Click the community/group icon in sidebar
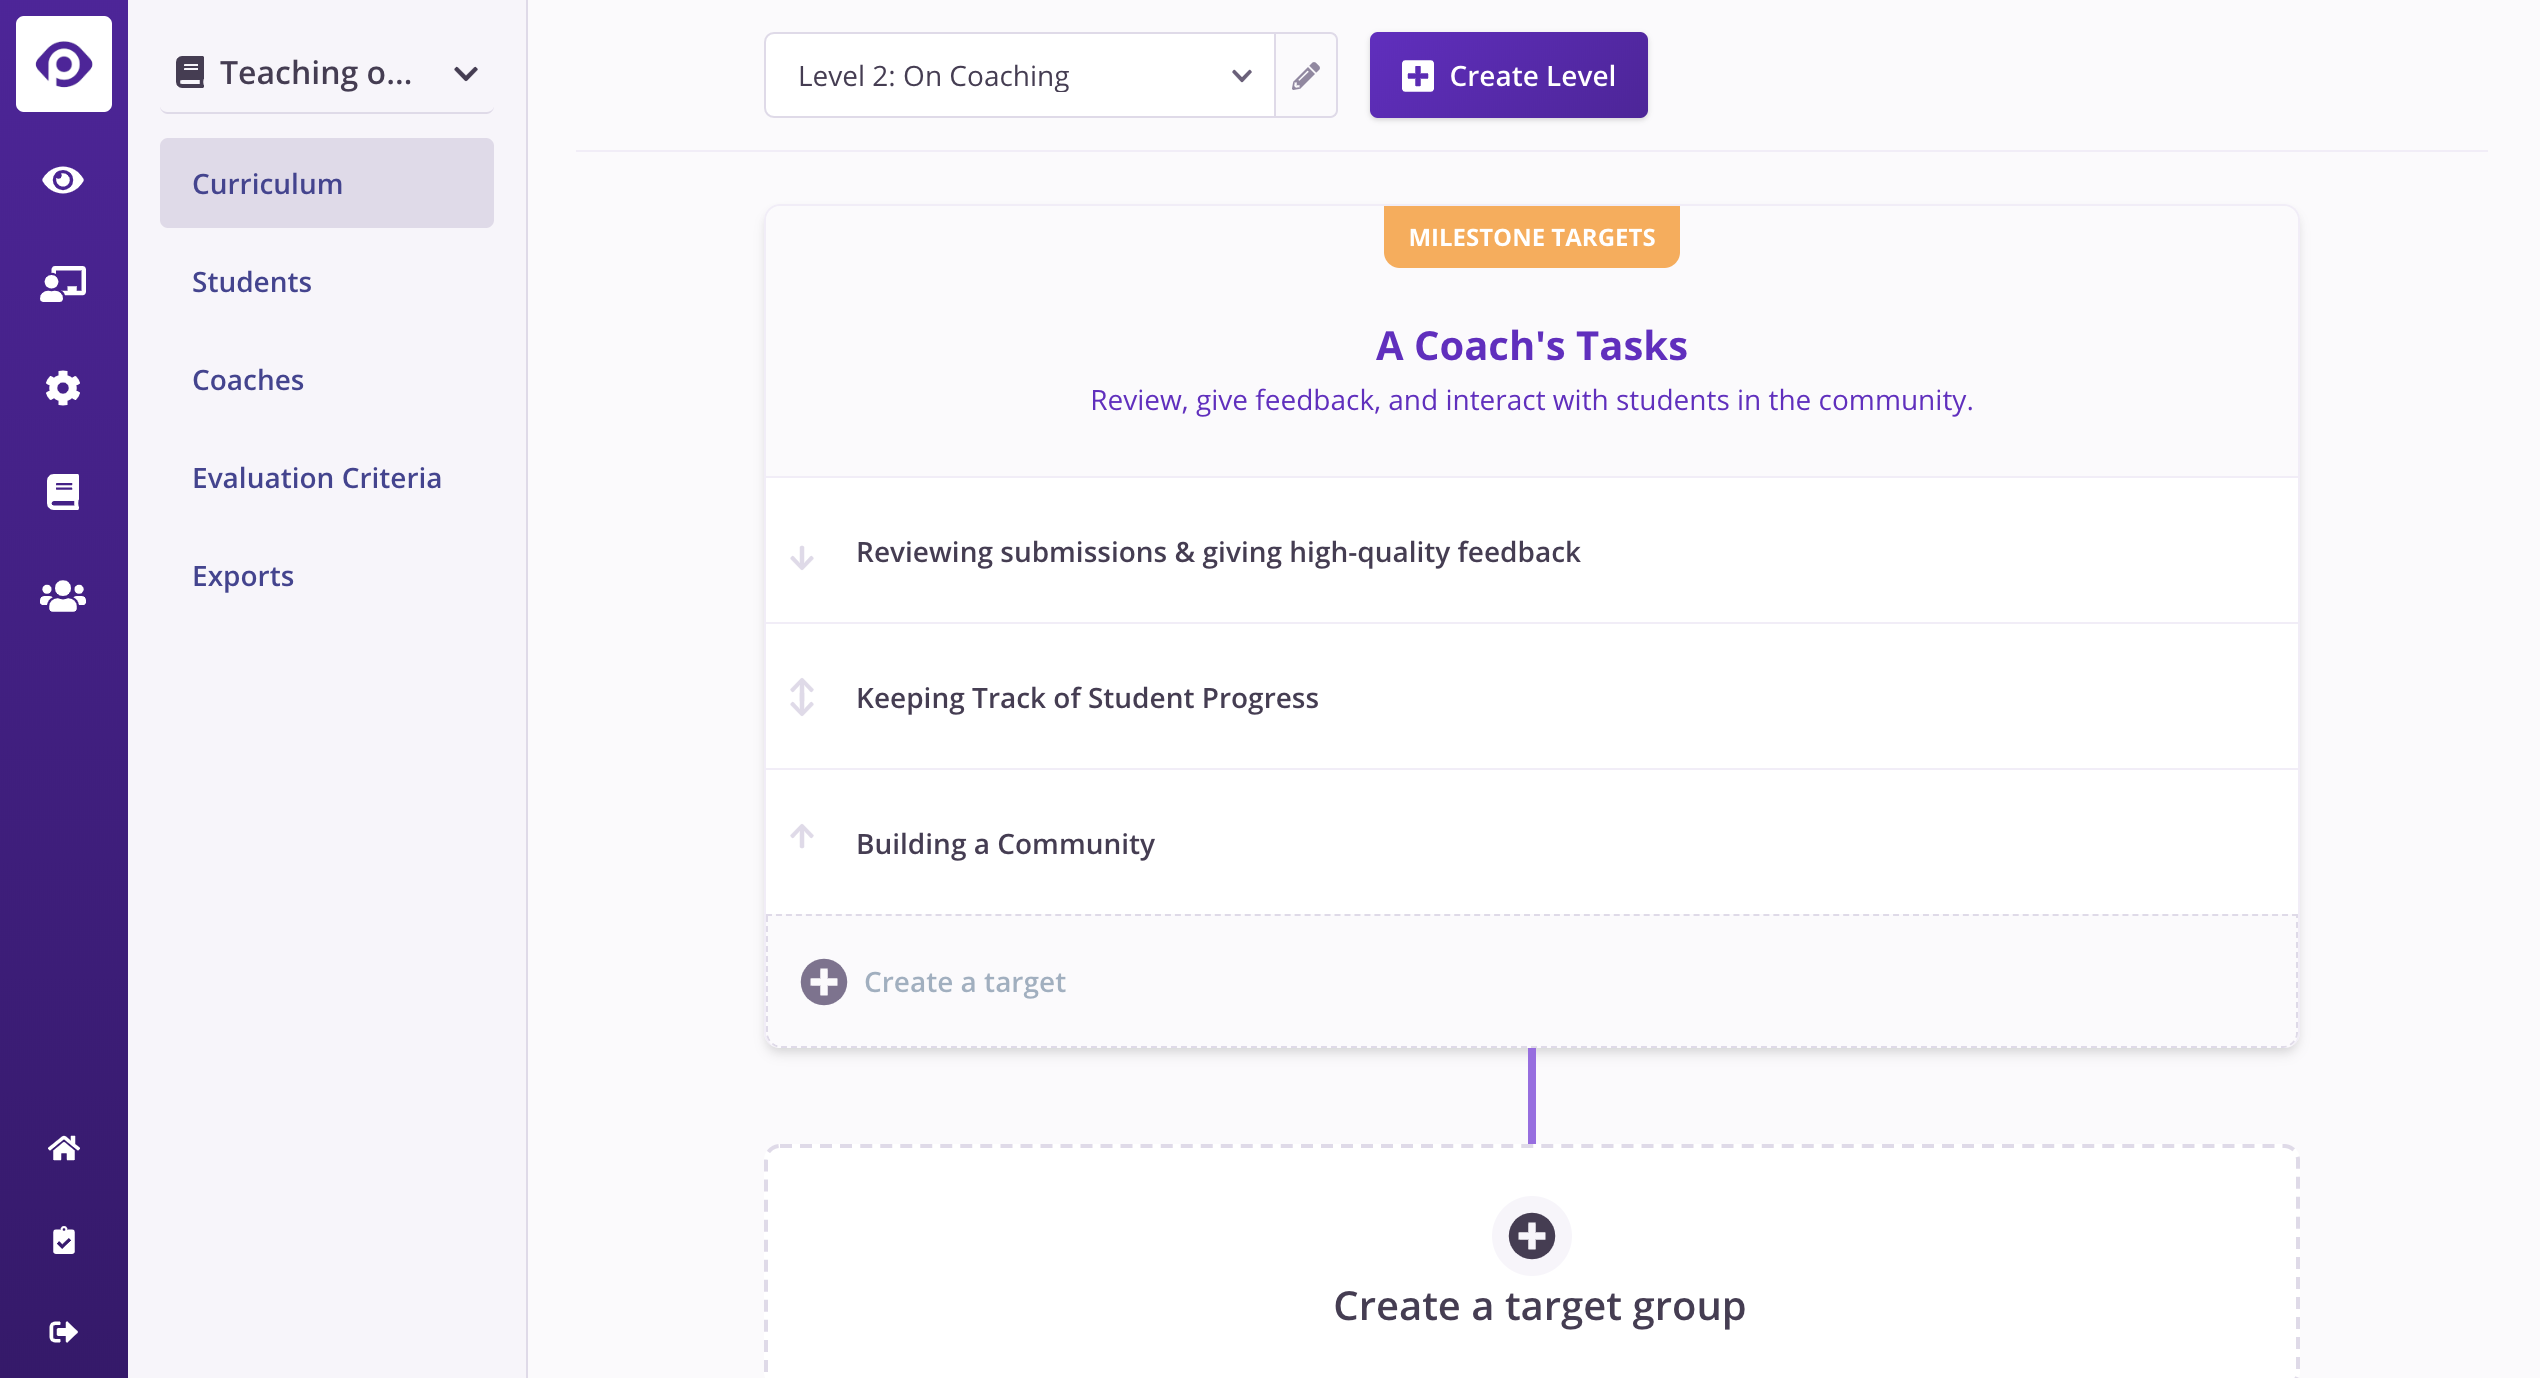 [x=63, y=594]
